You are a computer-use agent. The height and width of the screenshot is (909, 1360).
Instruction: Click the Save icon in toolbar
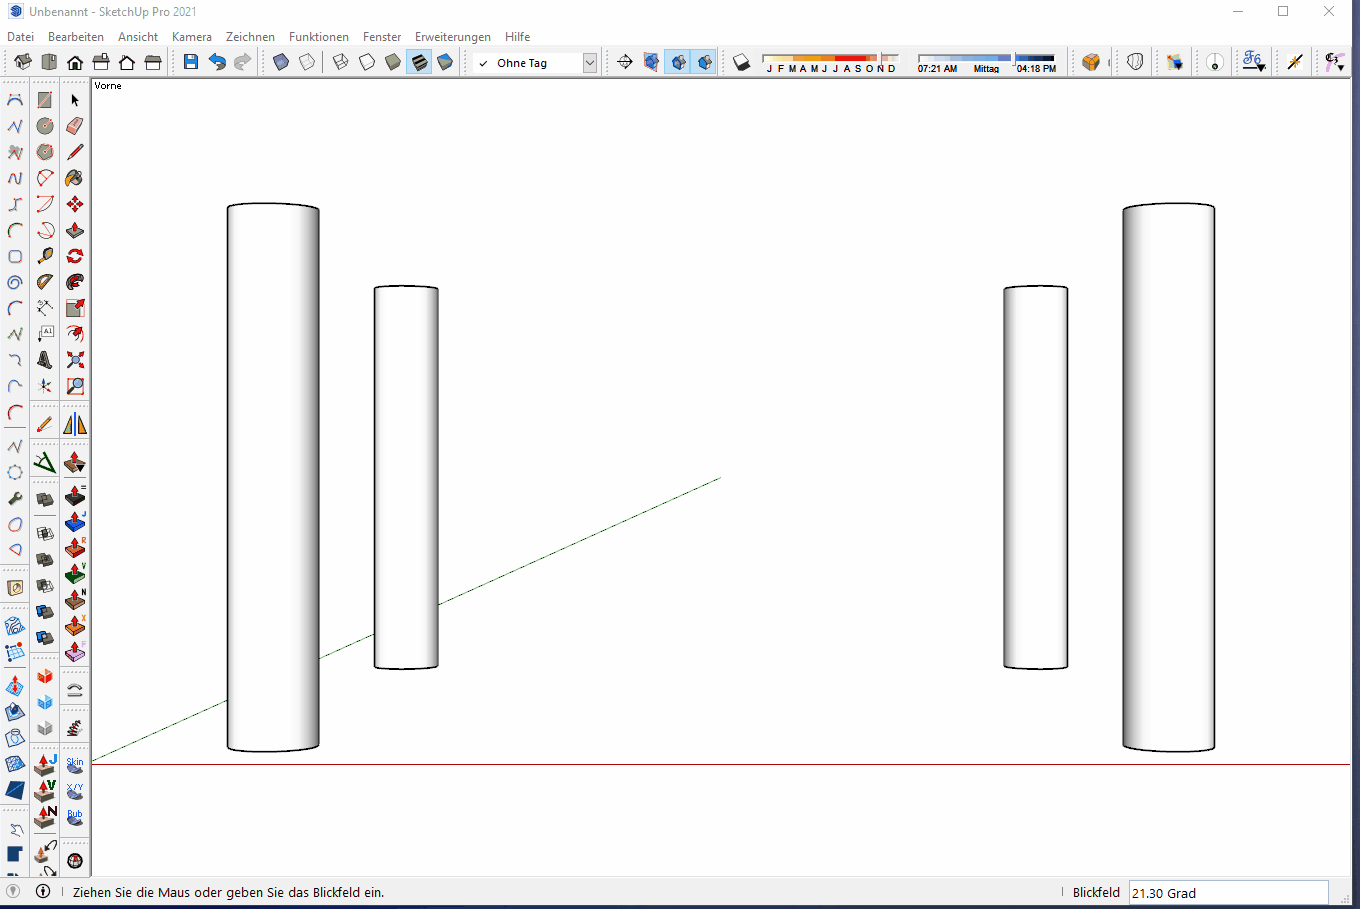pyautogui.click(x=191, y=62)
